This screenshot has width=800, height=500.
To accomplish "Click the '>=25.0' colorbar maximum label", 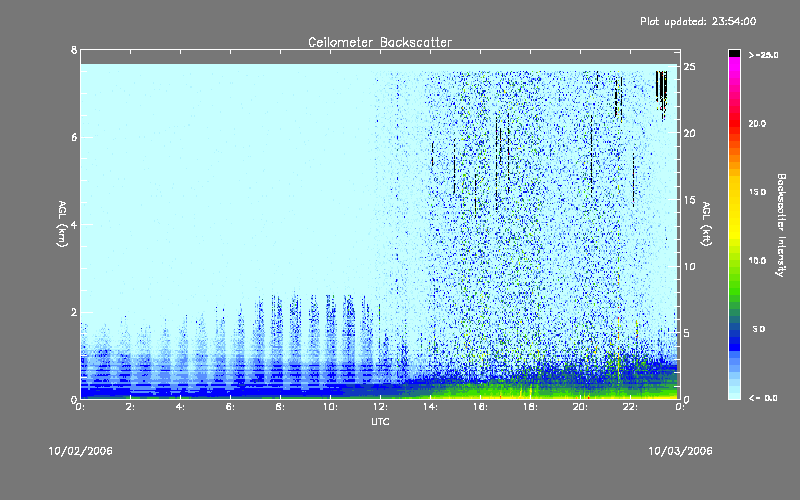I will (x=763, y=55).
